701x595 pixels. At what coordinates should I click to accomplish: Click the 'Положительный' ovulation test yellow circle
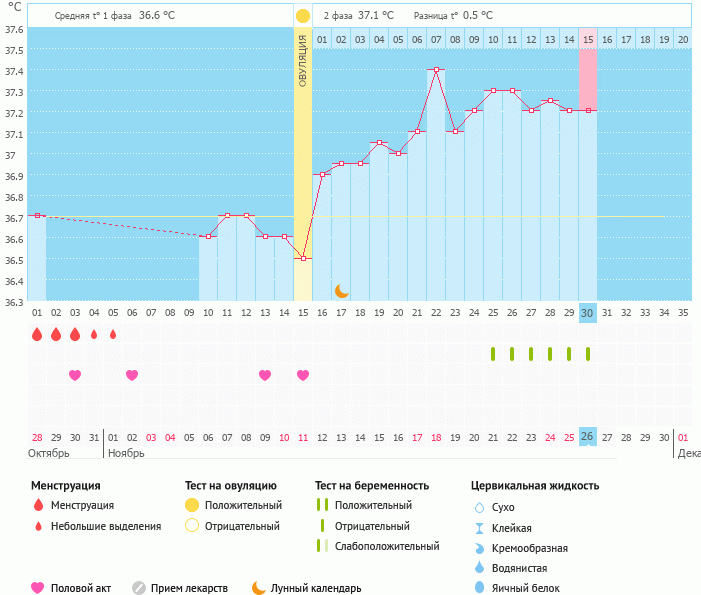(192, 505)
